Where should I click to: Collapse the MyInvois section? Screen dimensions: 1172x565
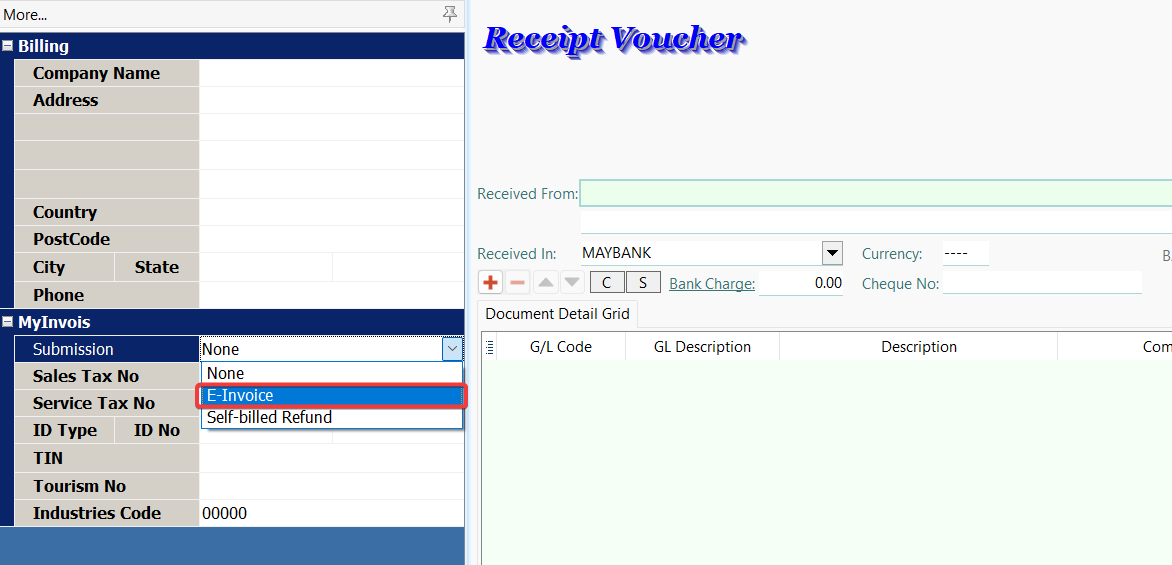click(x=8, y=322)
